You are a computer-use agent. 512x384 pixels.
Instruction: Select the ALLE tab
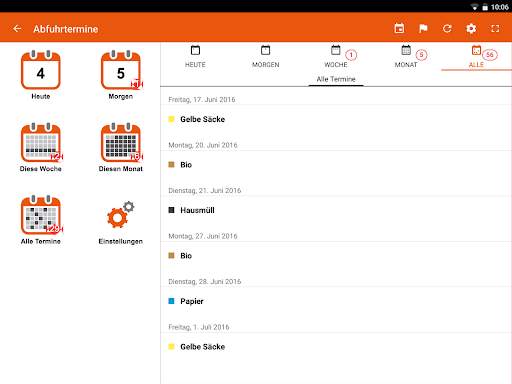[x=476, y=57]
